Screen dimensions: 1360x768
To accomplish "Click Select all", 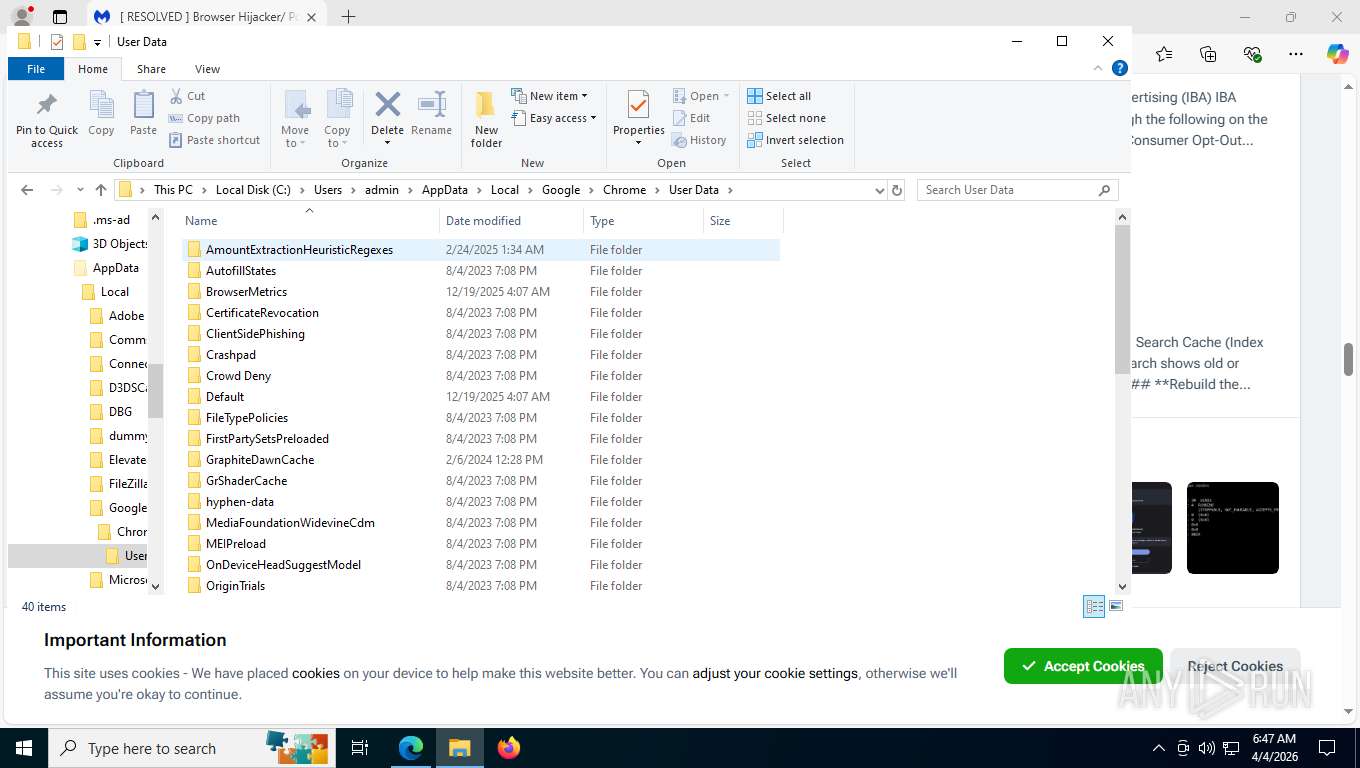I will click(x=779, y=96).
